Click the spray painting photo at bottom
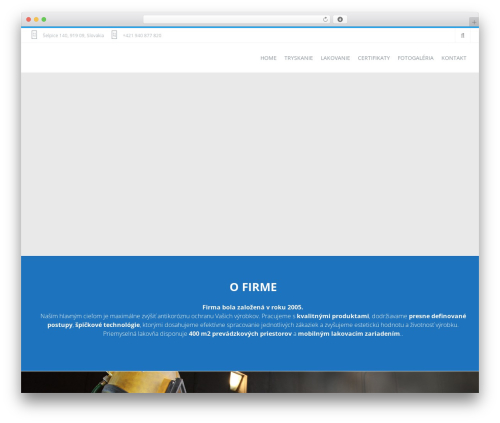 coord(250,382)
